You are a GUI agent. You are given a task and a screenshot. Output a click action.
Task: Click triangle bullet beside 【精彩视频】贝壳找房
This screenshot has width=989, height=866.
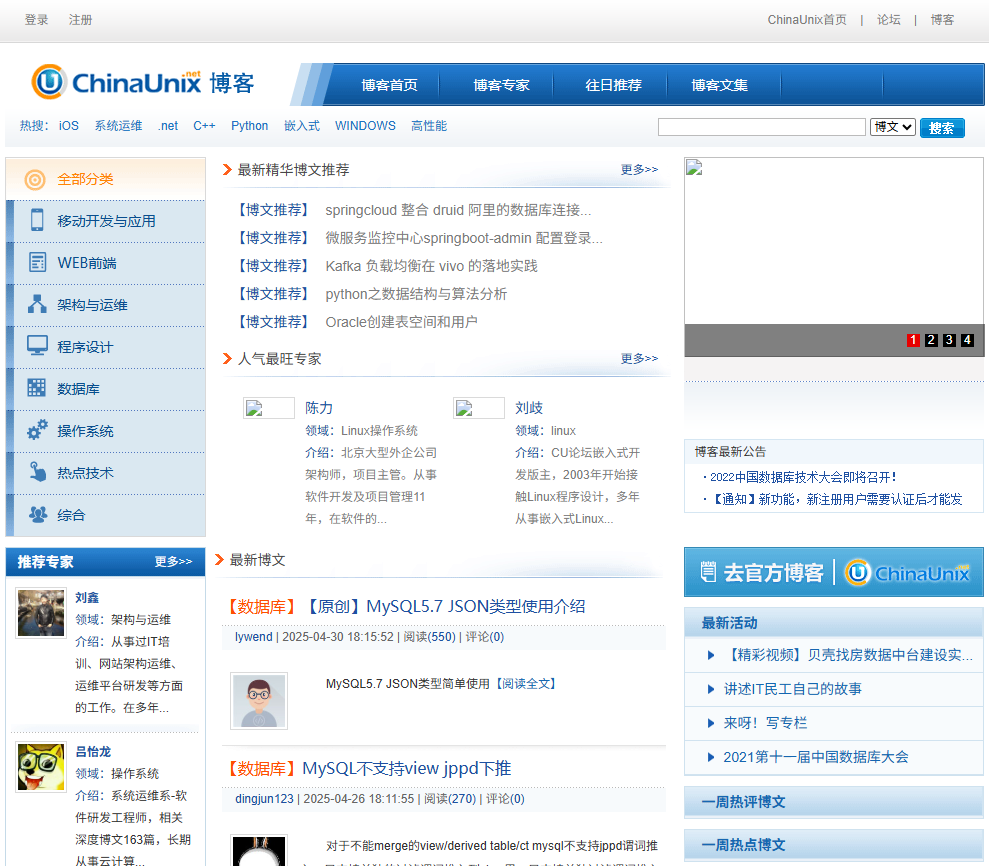[x=711, y=655]
